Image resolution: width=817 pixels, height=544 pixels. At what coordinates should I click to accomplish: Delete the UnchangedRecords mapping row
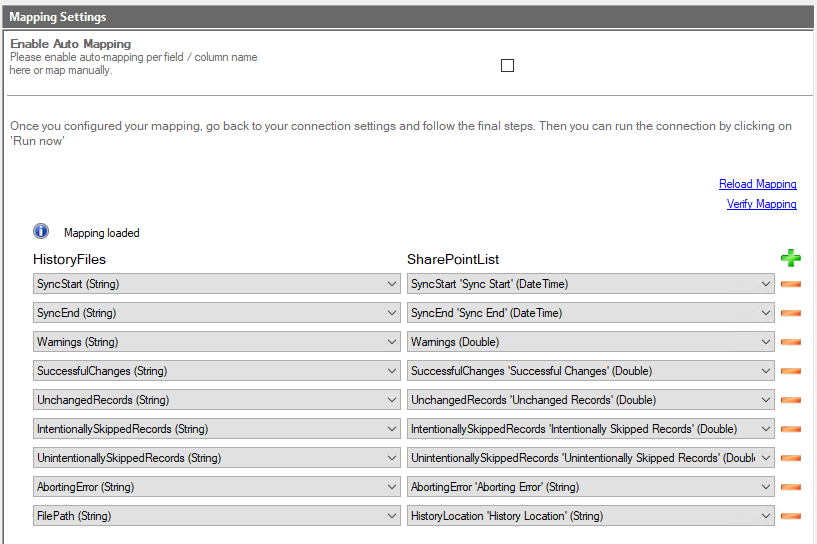pyautogui.click(x=791, y=401)
